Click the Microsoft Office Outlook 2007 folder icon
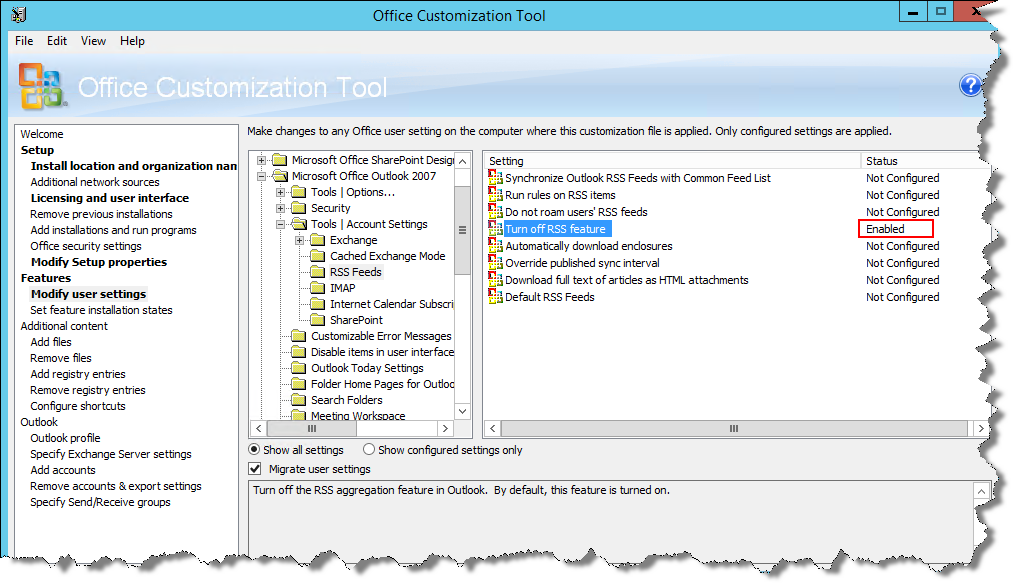Image resolution: width=1013 pixels, height=583 pixels. coord(279,176)
